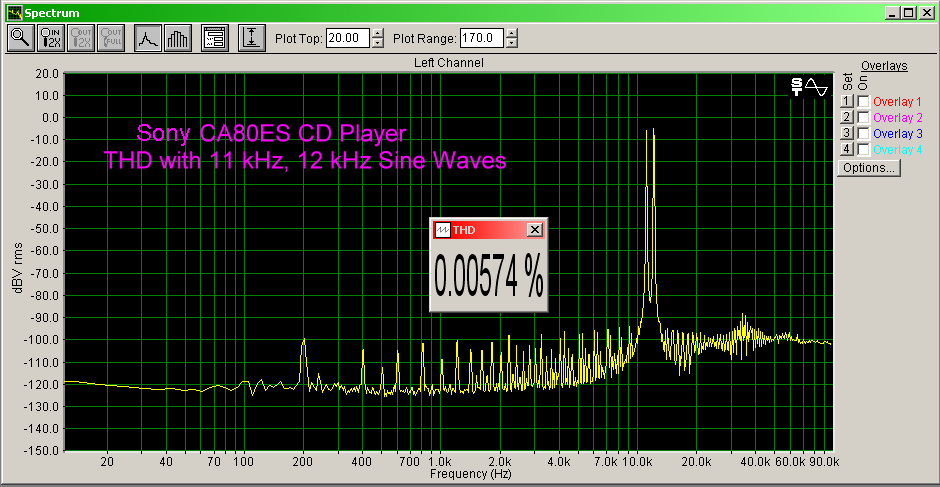The height and width of the screenshot is (487, 940).
Task: Open the Overlays Options dialog
Action: [868, 168]
